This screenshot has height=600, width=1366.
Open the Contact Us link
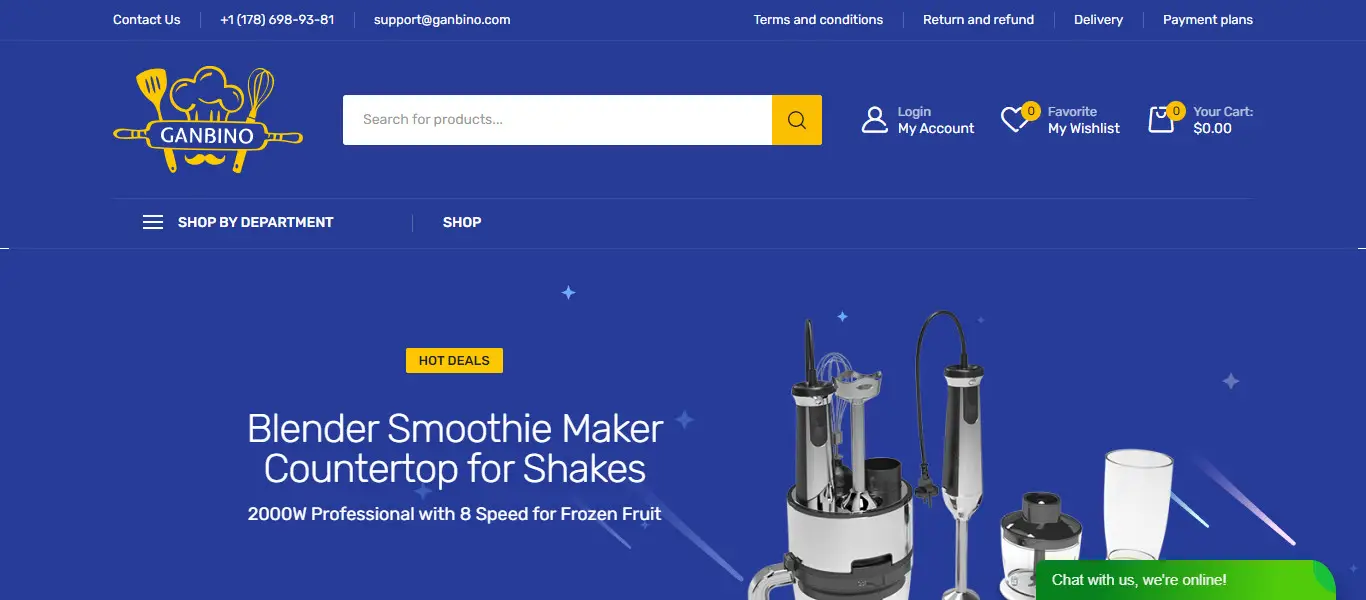[147, 20]
